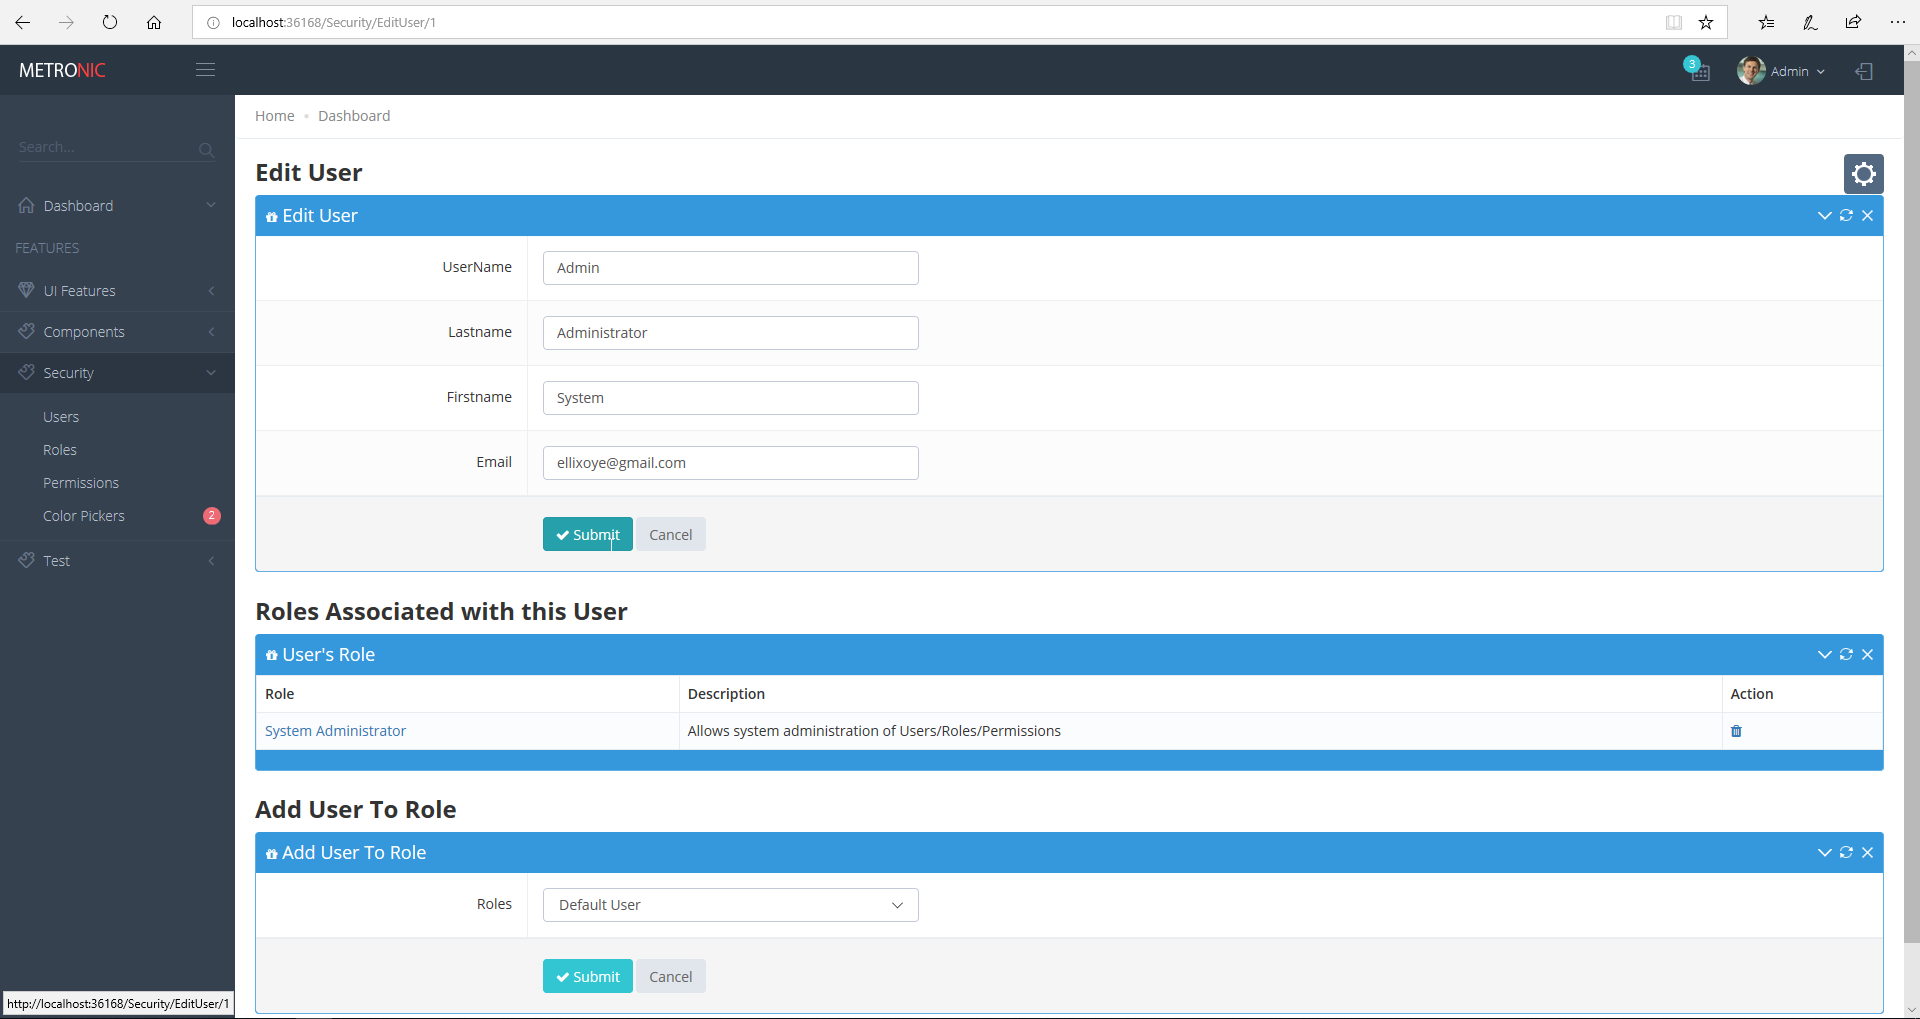Click the logout icon in the header
Viewport: 1920px width, 1019px height.
click(x=1864, y=70)
